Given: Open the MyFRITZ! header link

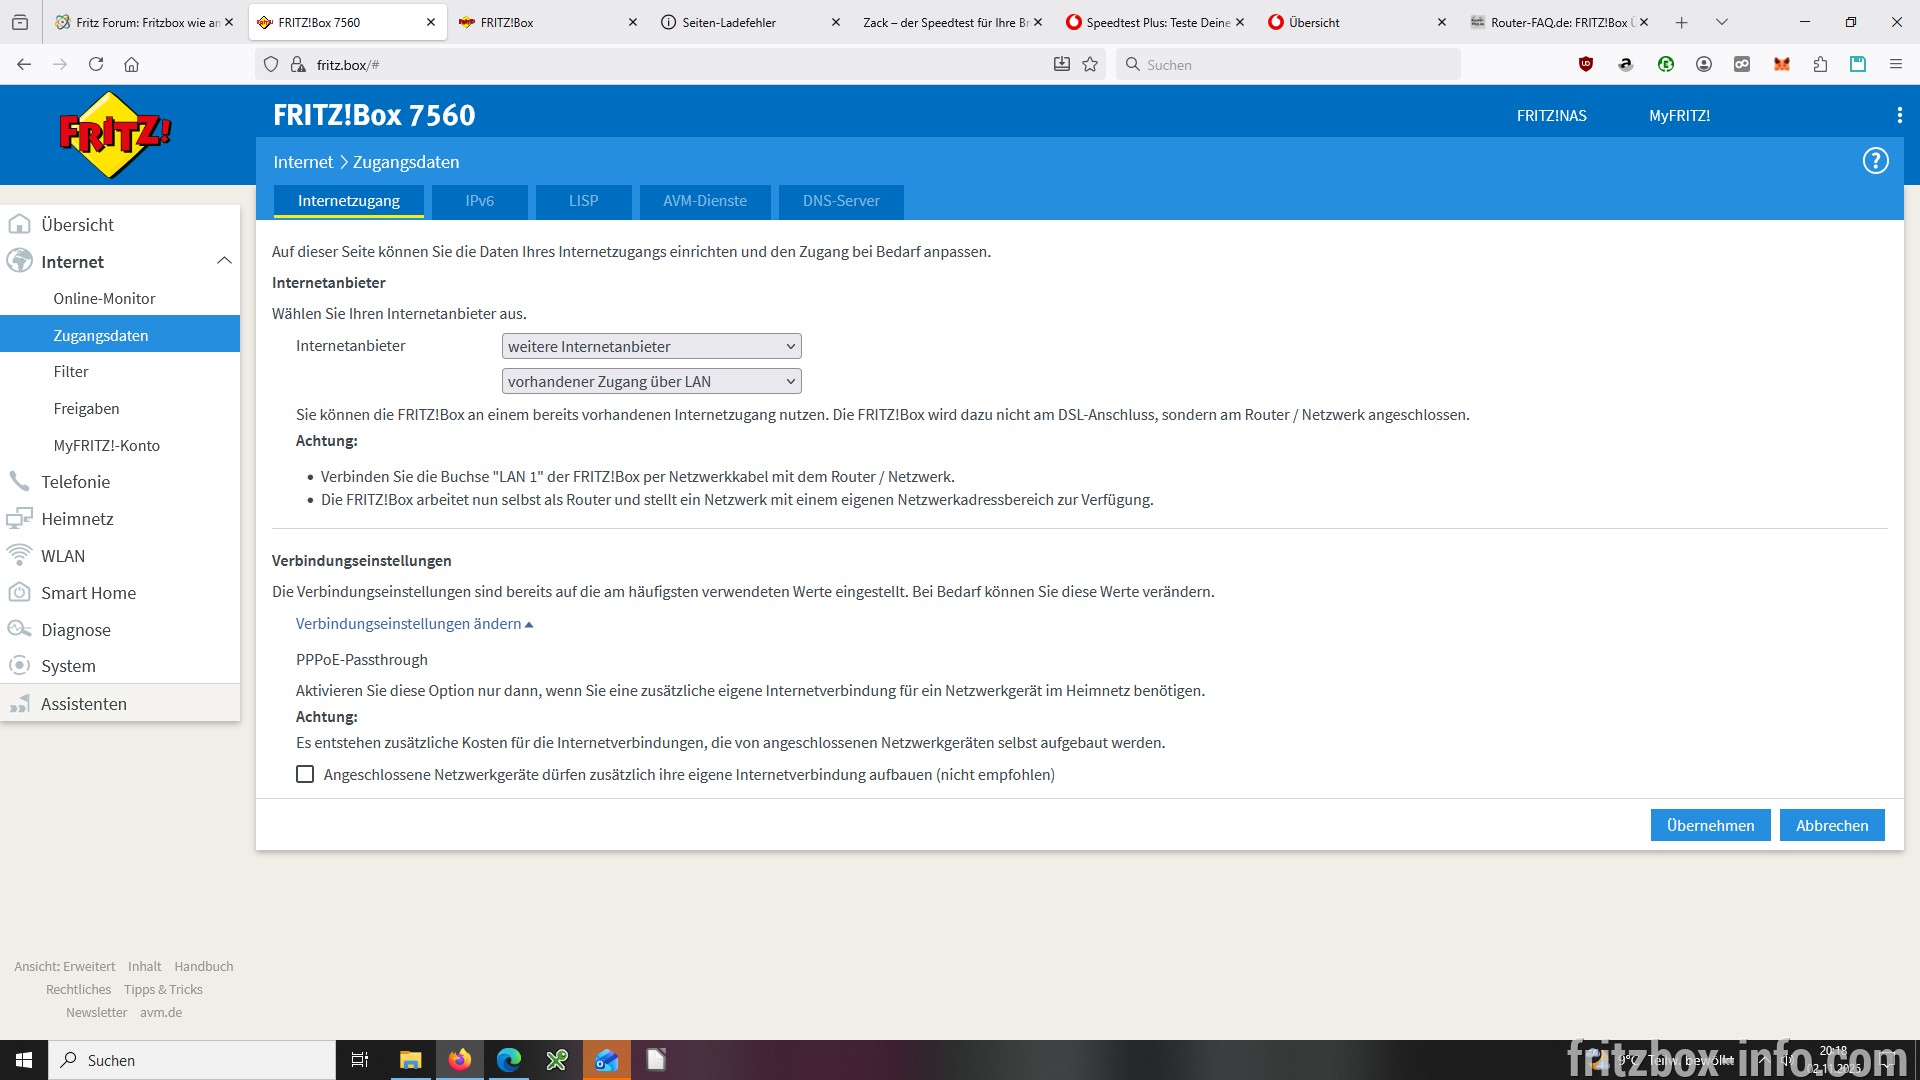Looking at the screenshot, I should pyautogui.click(x=1679, y=116).
